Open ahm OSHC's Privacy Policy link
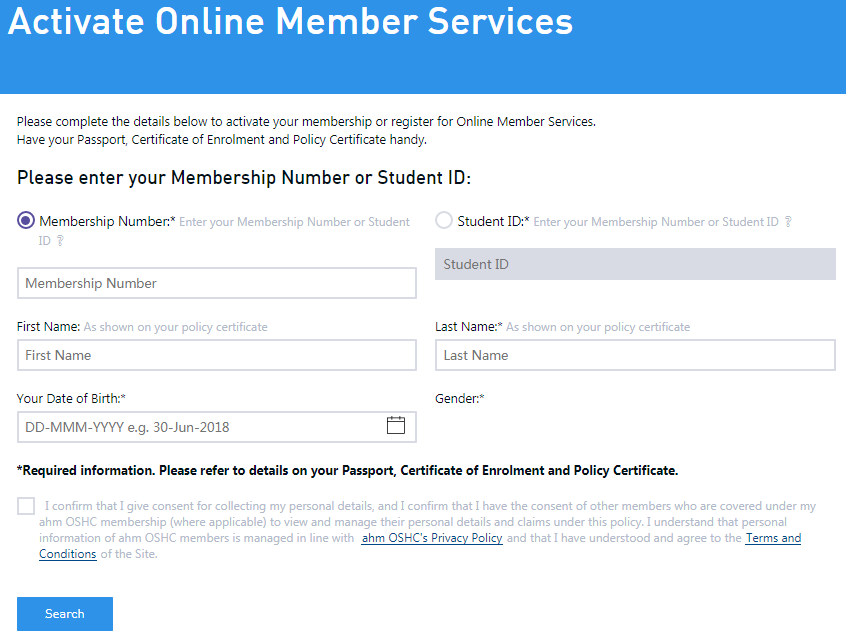This screenshot has width=846, height=637. [x=432, y=538]
